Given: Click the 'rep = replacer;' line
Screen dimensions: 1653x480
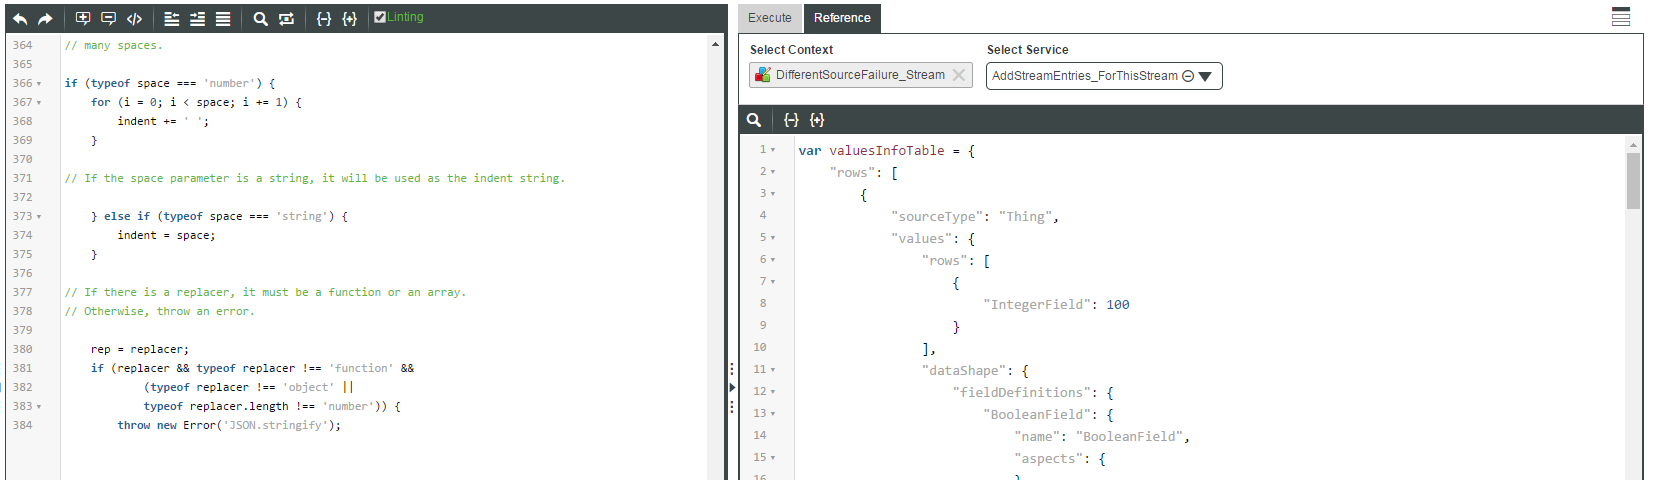Looking at the screenshot, I should 139,349.
